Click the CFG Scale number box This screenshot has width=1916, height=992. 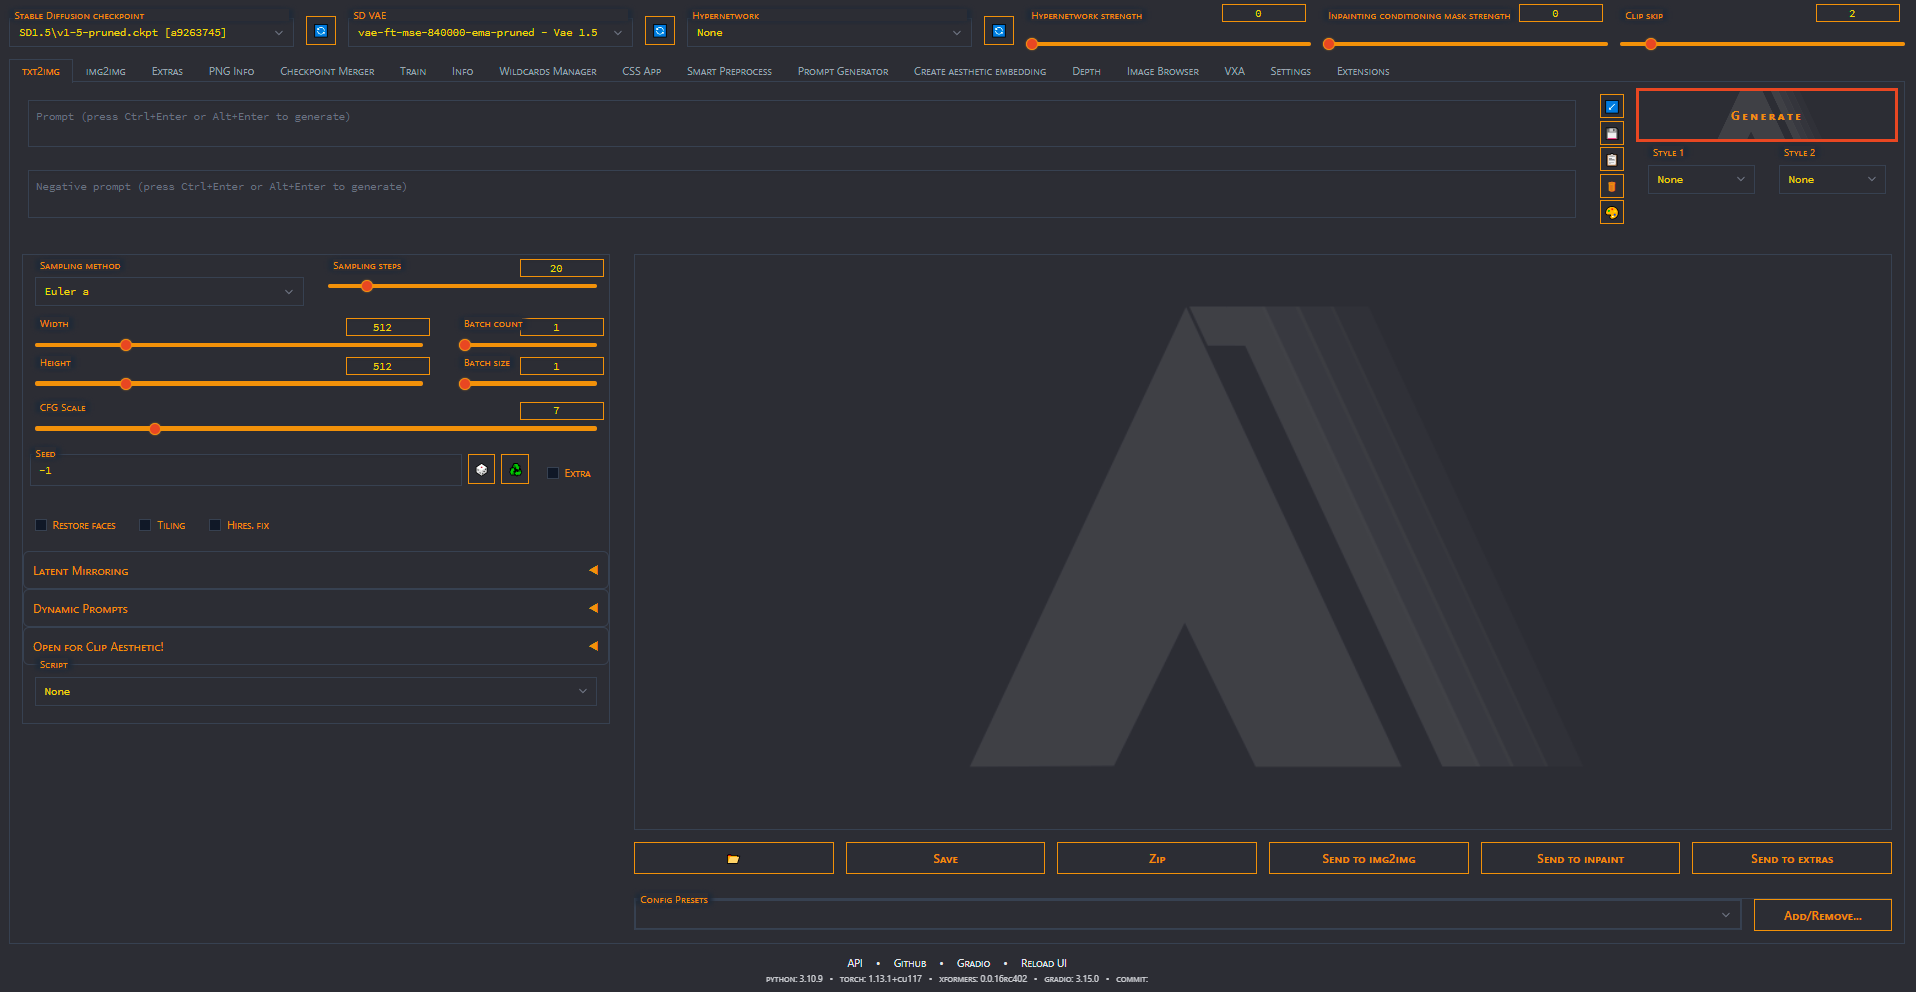click(562, 411)
